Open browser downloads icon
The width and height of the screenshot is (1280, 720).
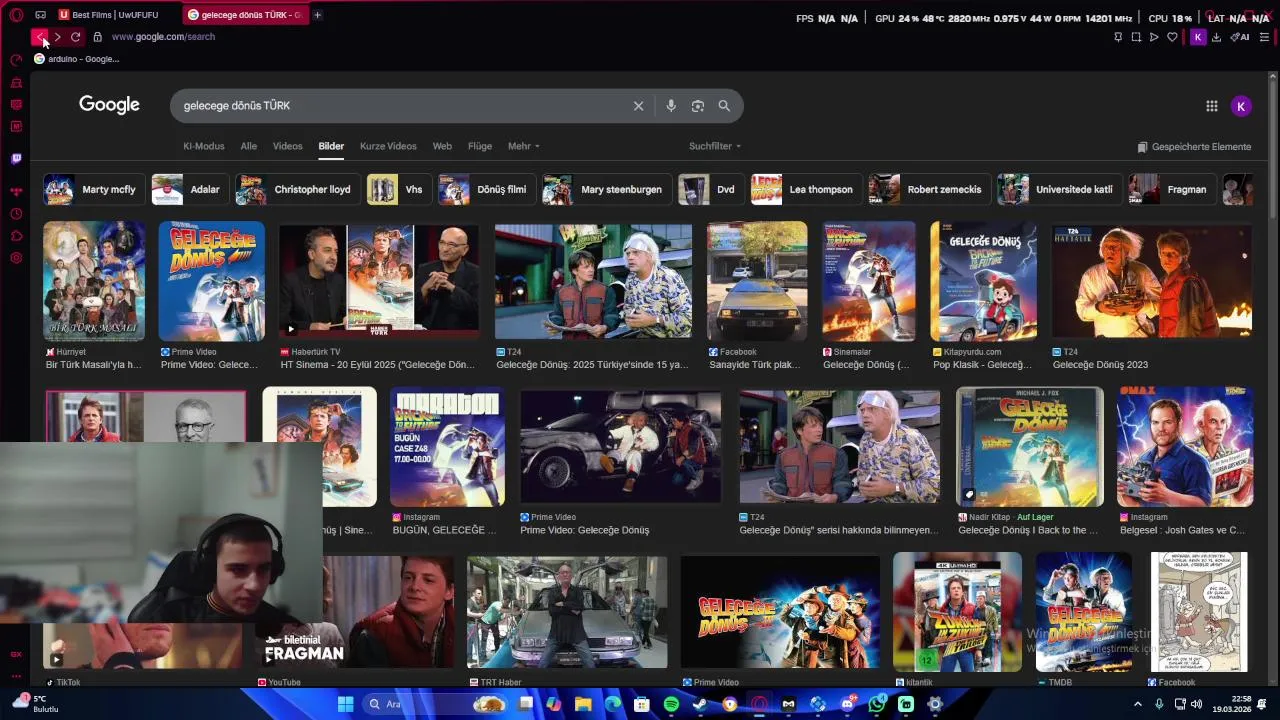[x=1216, y=37]
